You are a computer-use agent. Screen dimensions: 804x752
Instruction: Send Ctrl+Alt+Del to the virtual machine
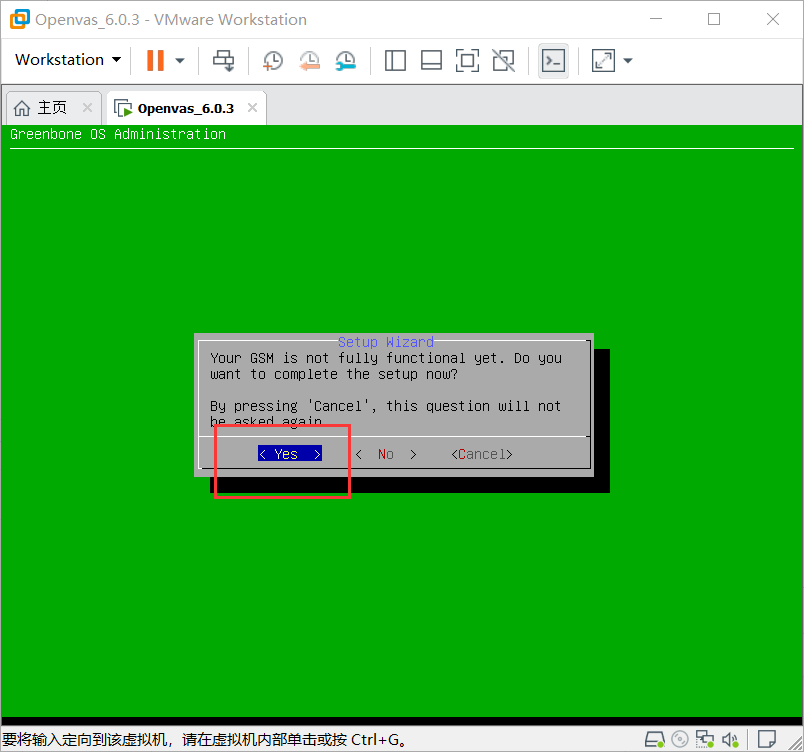click(224, 60)
